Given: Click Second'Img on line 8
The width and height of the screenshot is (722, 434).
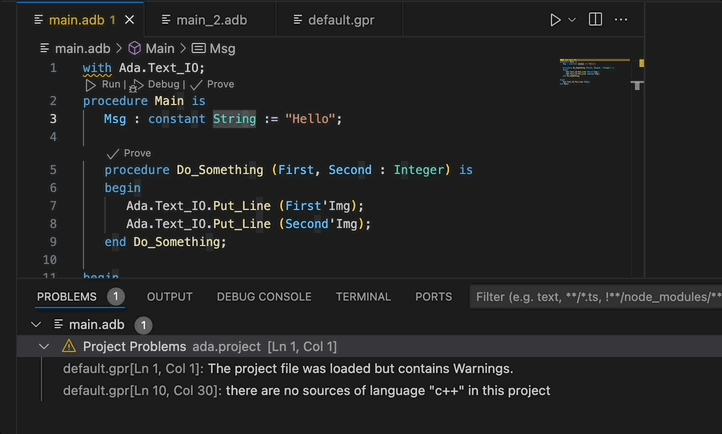Looking at the screenshot, I should 321,224.
